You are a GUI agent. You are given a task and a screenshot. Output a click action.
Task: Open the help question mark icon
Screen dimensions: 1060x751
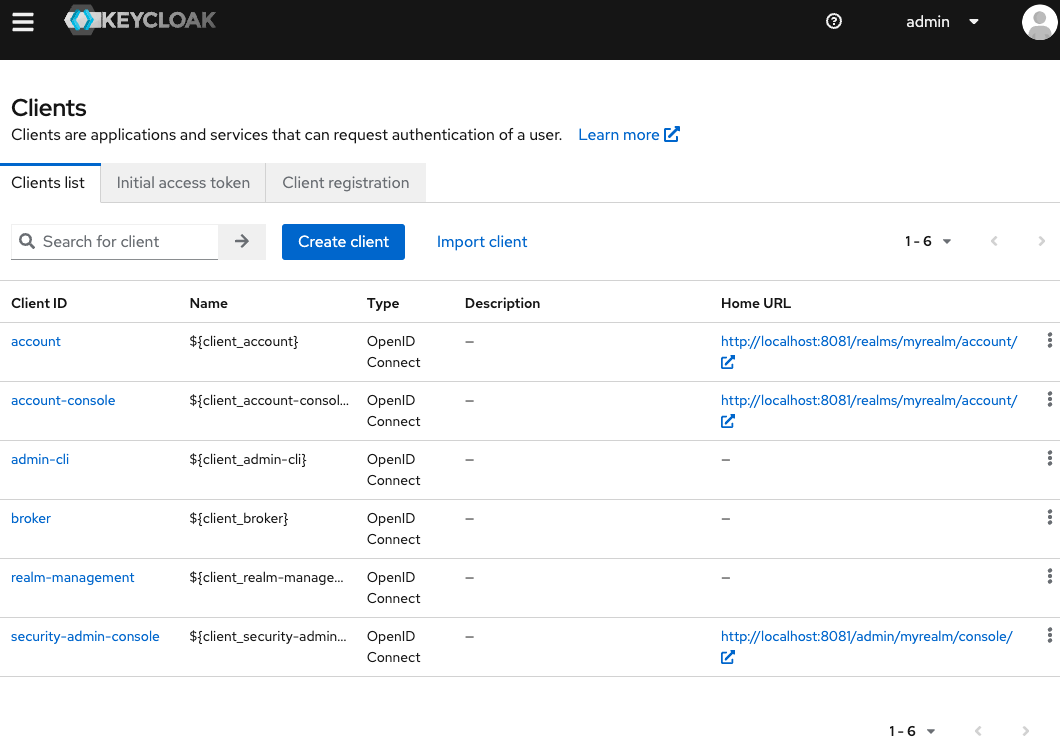click(x=834, y=22)
